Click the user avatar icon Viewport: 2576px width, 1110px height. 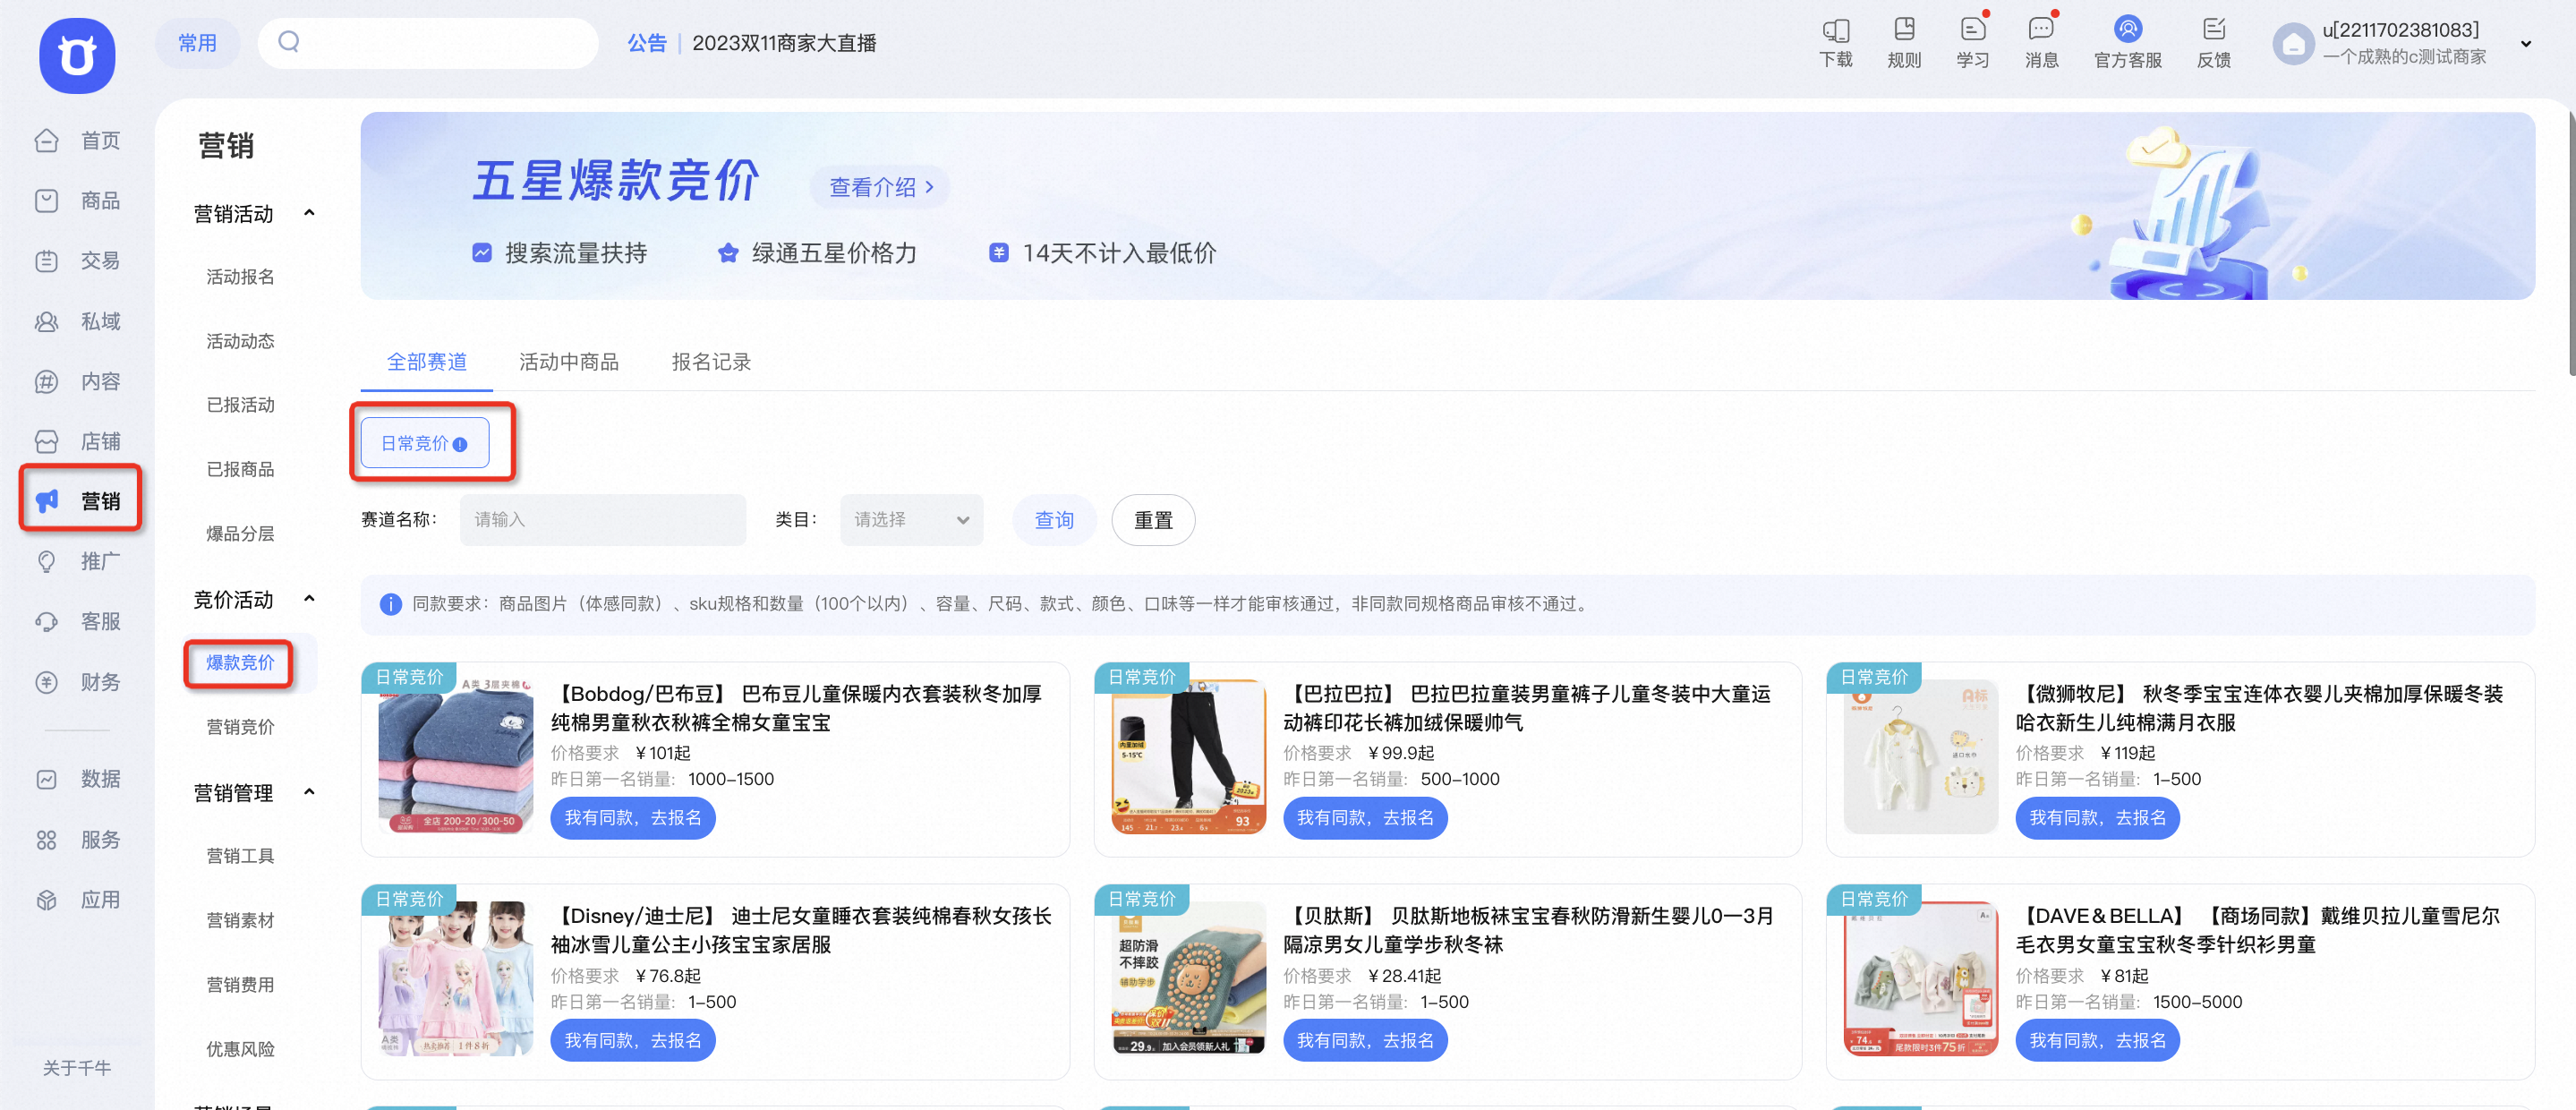pyautogui.click(x=2293, y=44)
